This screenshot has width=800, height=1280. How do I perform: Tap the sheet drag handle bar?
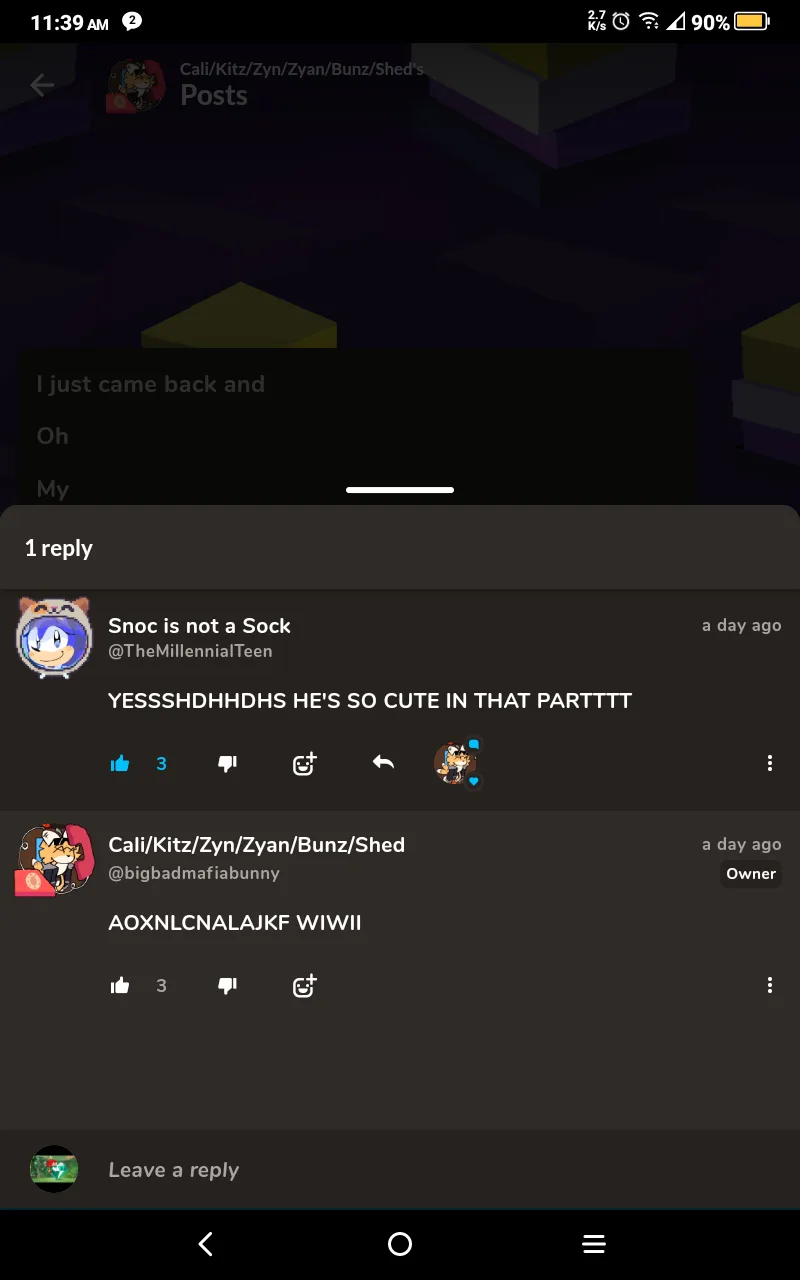[x=400, y=490]
